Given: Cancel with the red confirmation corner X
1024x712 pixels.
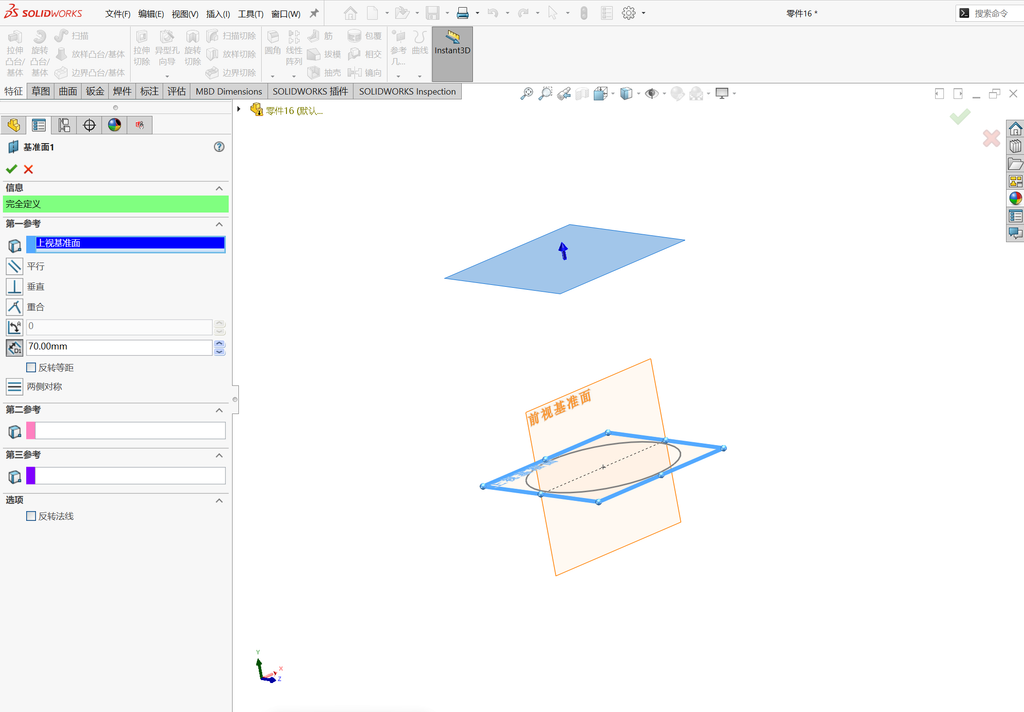Looking at the screenshot, I should (991, 138).
